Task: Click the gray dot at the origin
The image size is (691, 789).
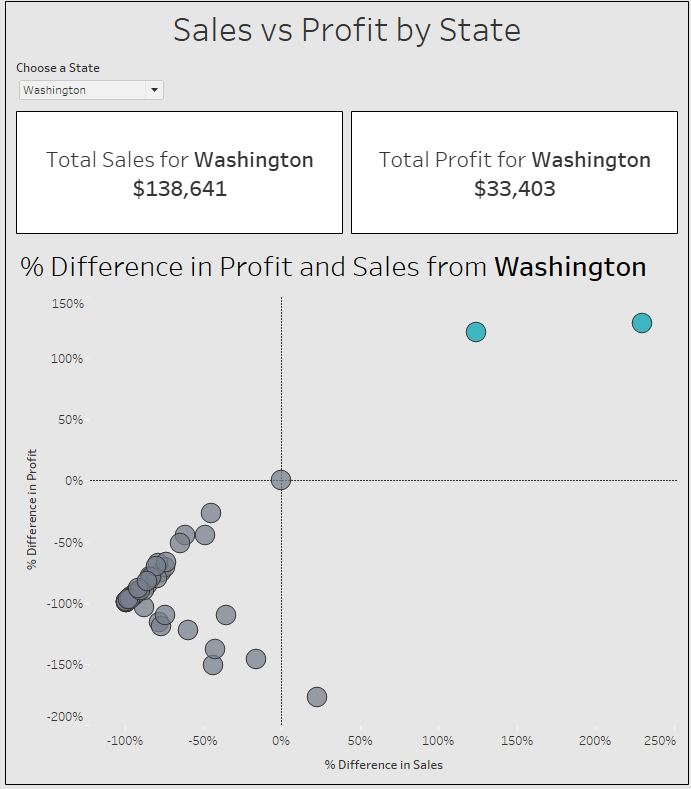Action: click(281, 480)
